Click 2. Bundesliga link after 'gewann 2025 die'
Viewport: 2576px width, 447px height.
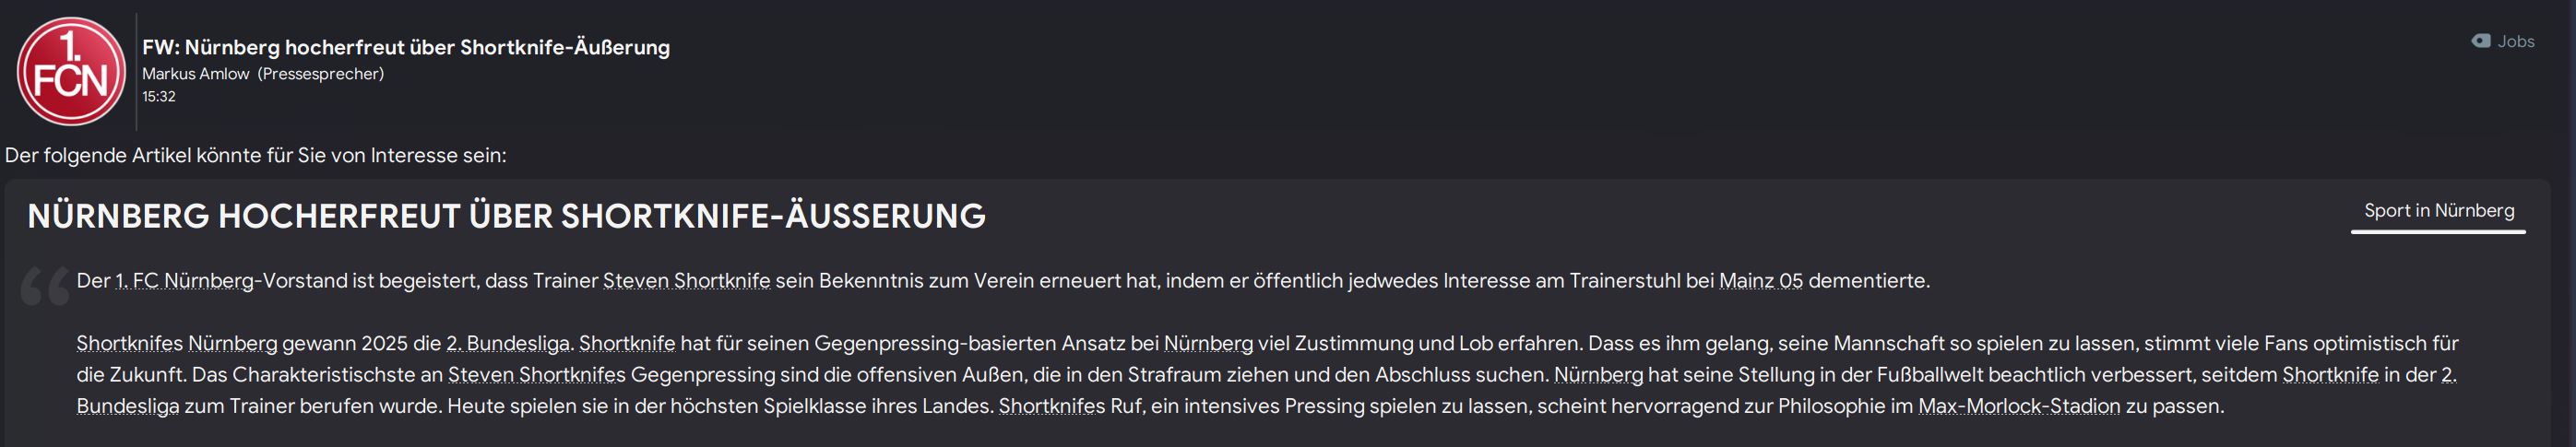pos(508,343)
